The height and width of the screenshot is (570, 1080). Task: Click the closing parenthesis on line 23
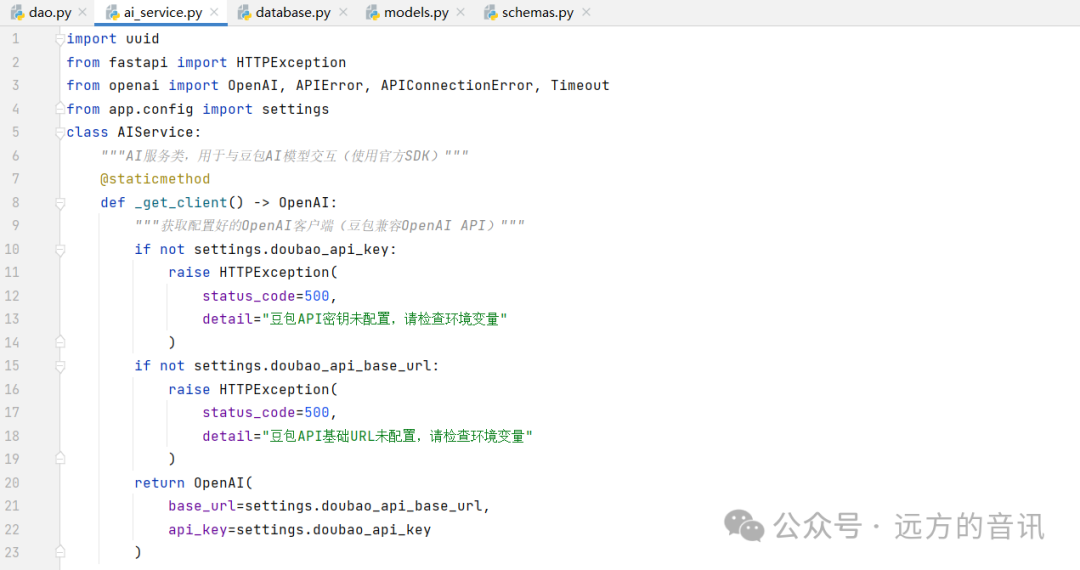(x=138, y=552)
